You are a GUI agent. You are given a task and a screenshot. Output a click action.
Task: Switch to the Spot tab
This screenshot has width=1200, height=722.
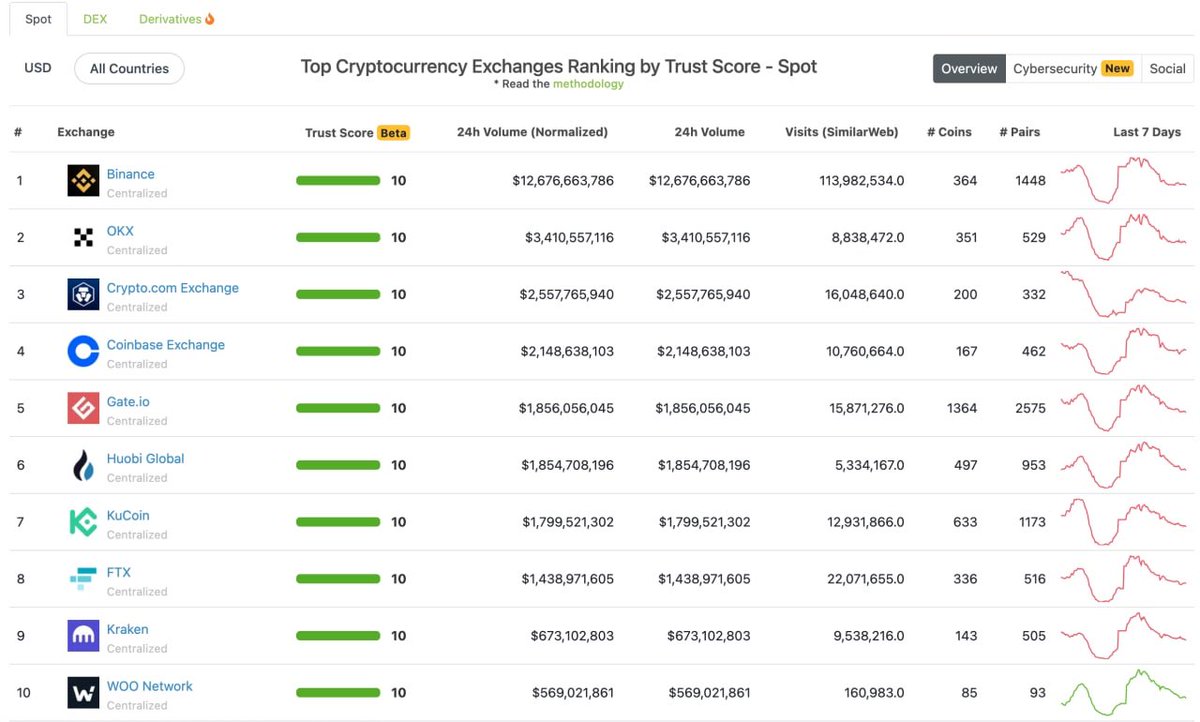[38, 19]
